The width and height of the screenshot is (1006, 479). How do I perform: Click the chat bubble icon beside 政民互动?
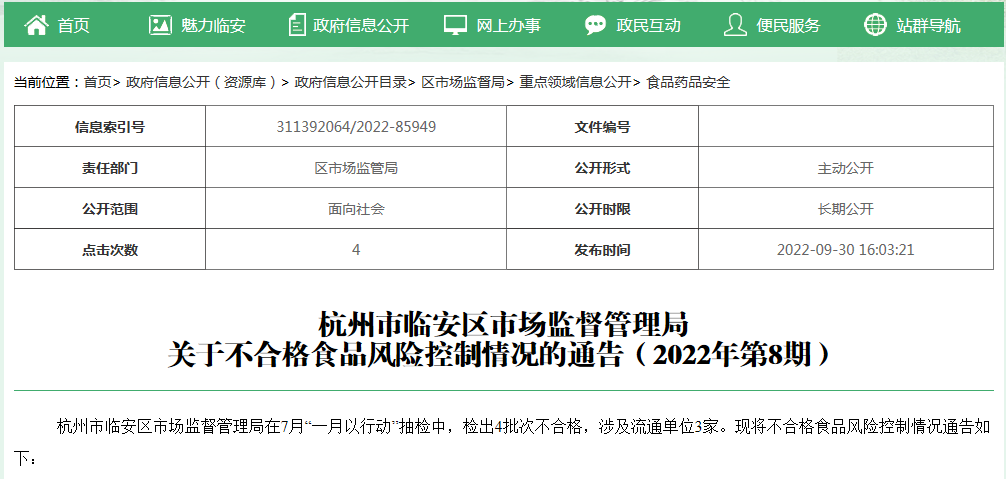click(595, 25)
